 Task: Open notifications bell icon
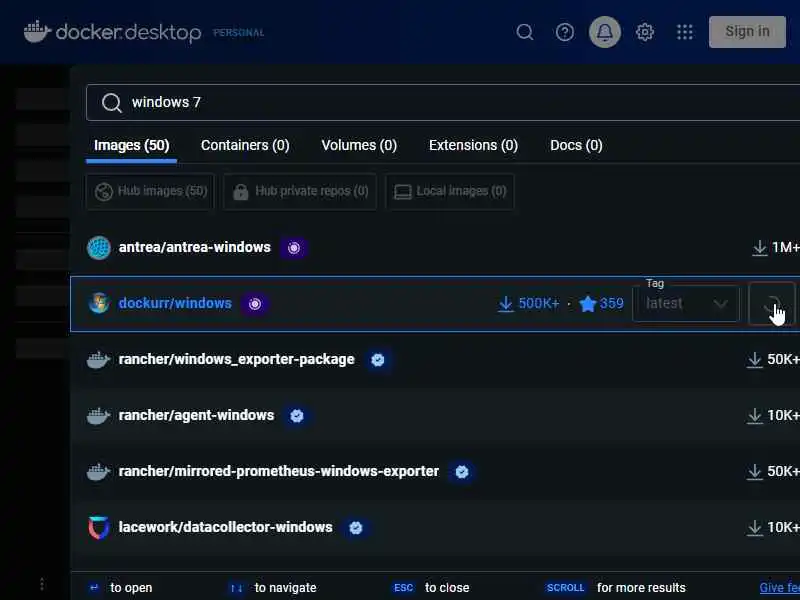coord(605,32)
